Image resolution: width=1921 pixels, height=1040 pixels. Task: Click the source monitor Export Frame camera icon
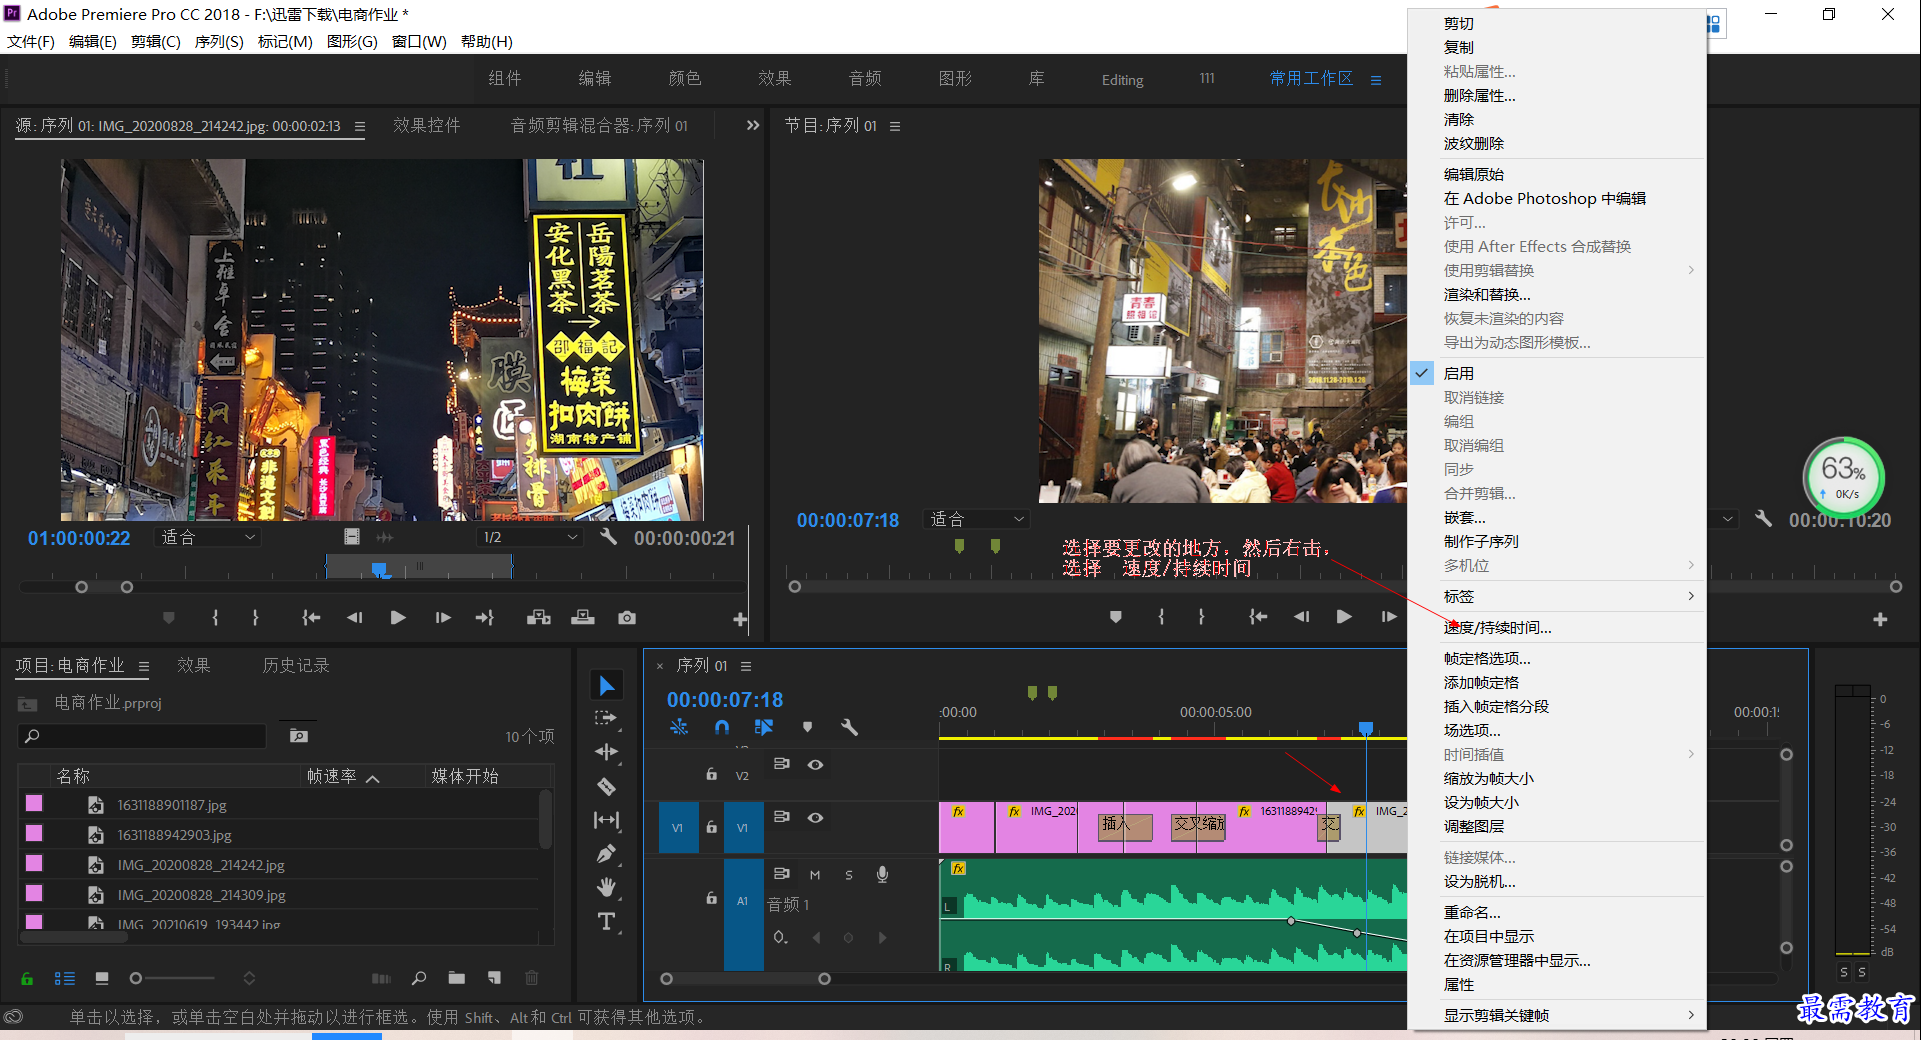pos(627,618)
